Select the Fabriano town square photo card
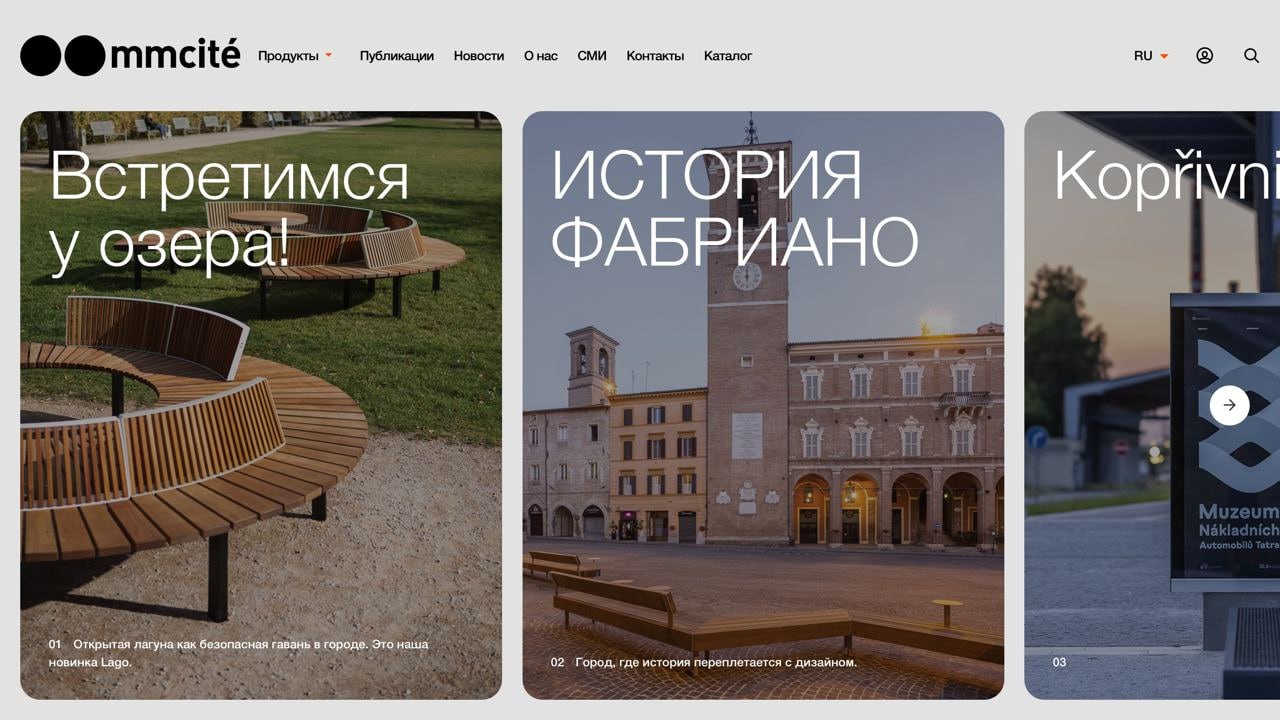Image resolution: width=1280 pixels, height=720 pixels. pos(763,405)
